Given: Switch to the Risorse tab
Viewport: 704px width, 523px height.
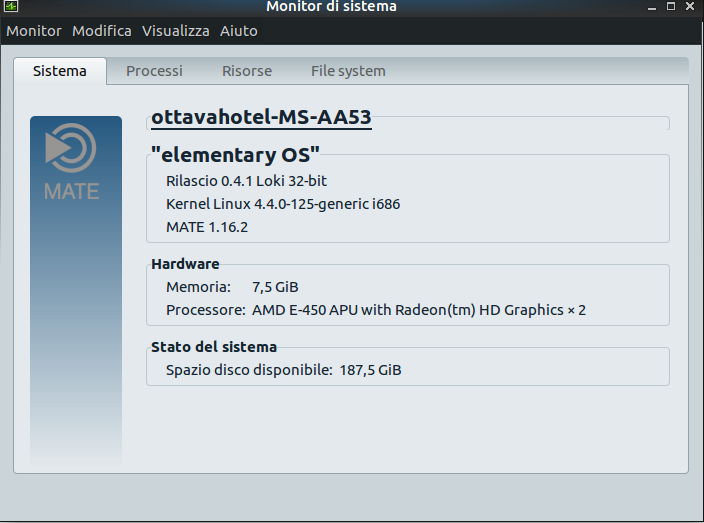Looking at the screenshot, I should [x=247, y=71].
